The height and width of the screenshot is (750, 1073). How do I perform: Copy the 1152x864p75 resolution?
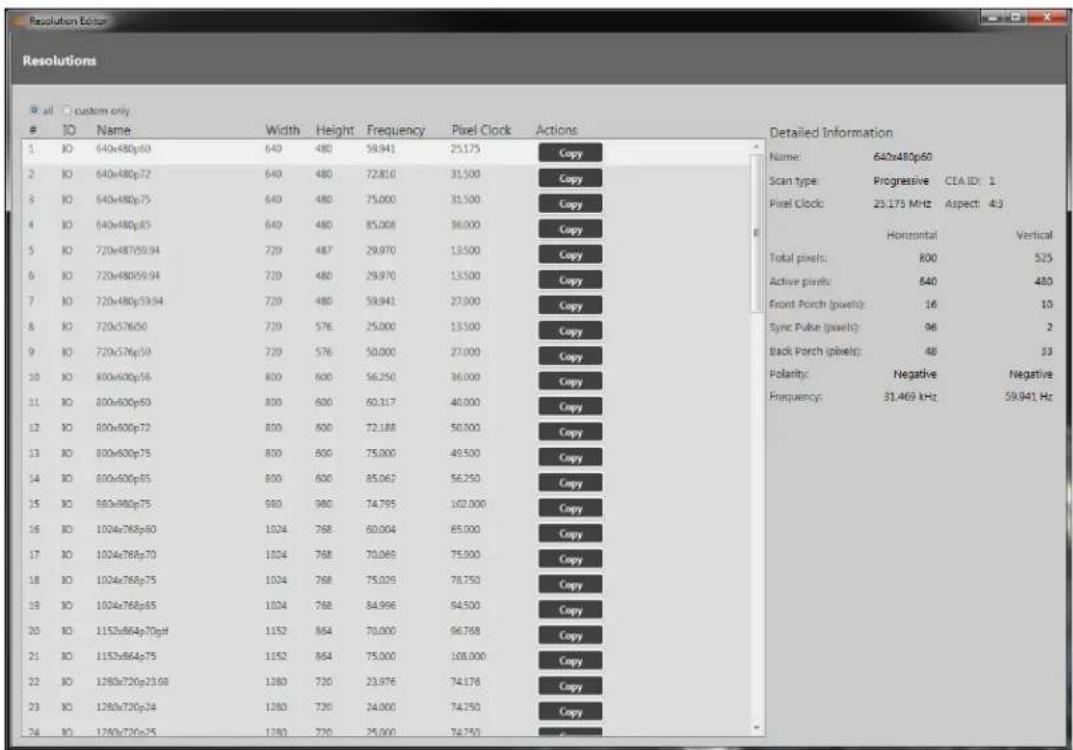pos(570,660)
